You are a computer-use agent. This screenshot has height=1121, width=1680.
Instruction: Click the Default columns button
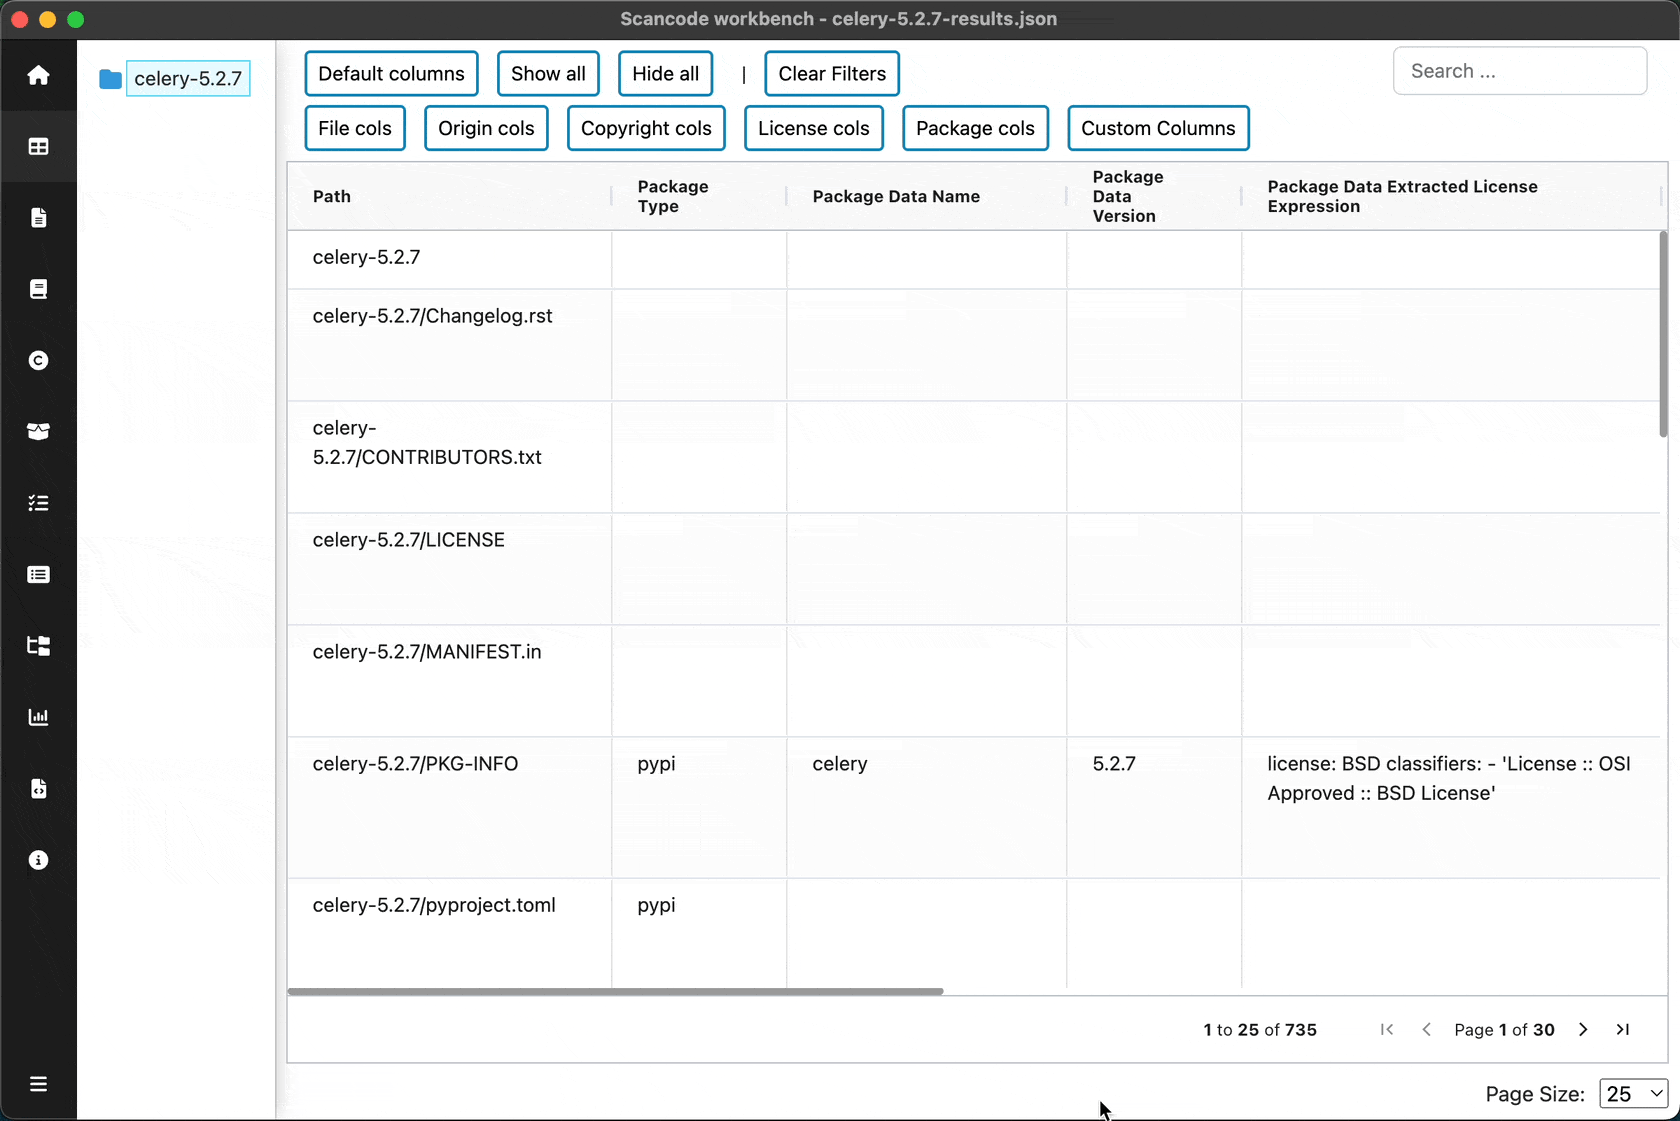(391, 74)
